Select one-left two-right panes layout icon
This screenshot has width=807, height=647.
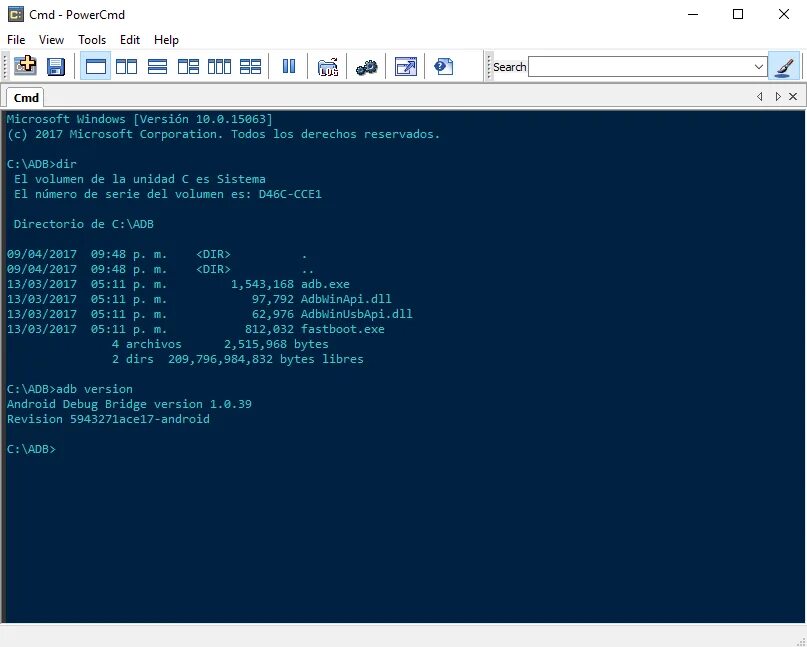[188, 66]
